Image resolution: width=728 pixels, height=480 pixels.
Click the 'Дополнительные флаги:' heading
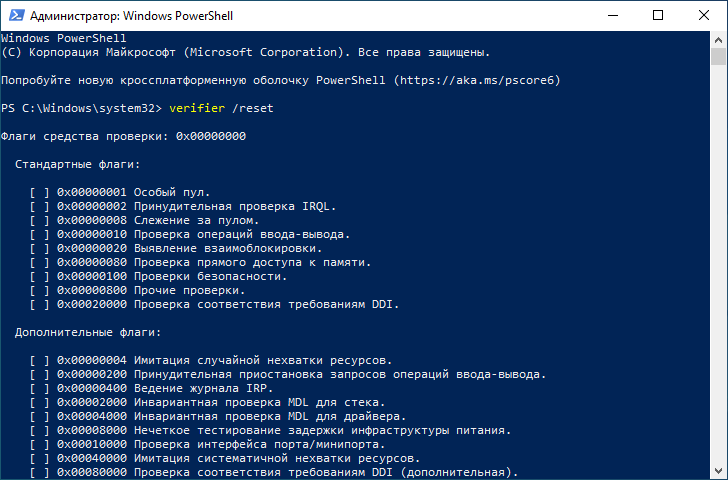88,332
